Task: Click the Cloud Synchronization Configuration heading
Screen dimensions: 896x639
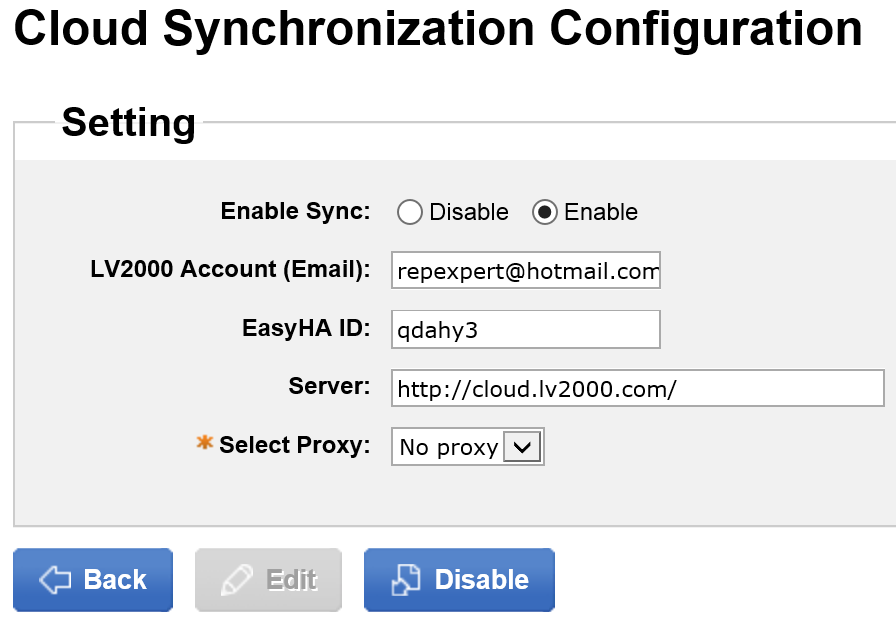Action: point(438,29)
